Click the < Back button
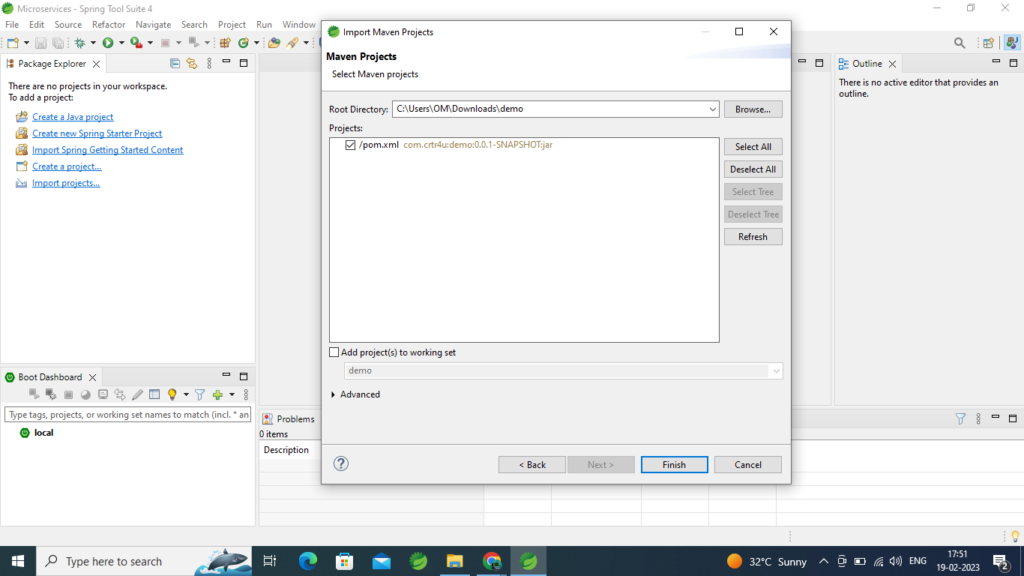The image size is (1024, 576). (532, 464)
